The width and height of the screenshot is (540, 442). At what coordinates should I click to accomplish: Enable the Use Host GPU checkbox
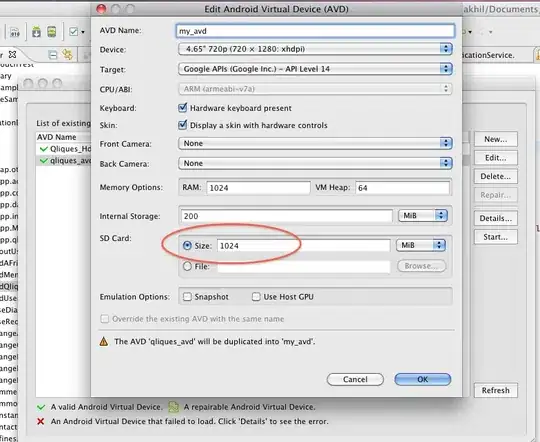coord(256,297)
